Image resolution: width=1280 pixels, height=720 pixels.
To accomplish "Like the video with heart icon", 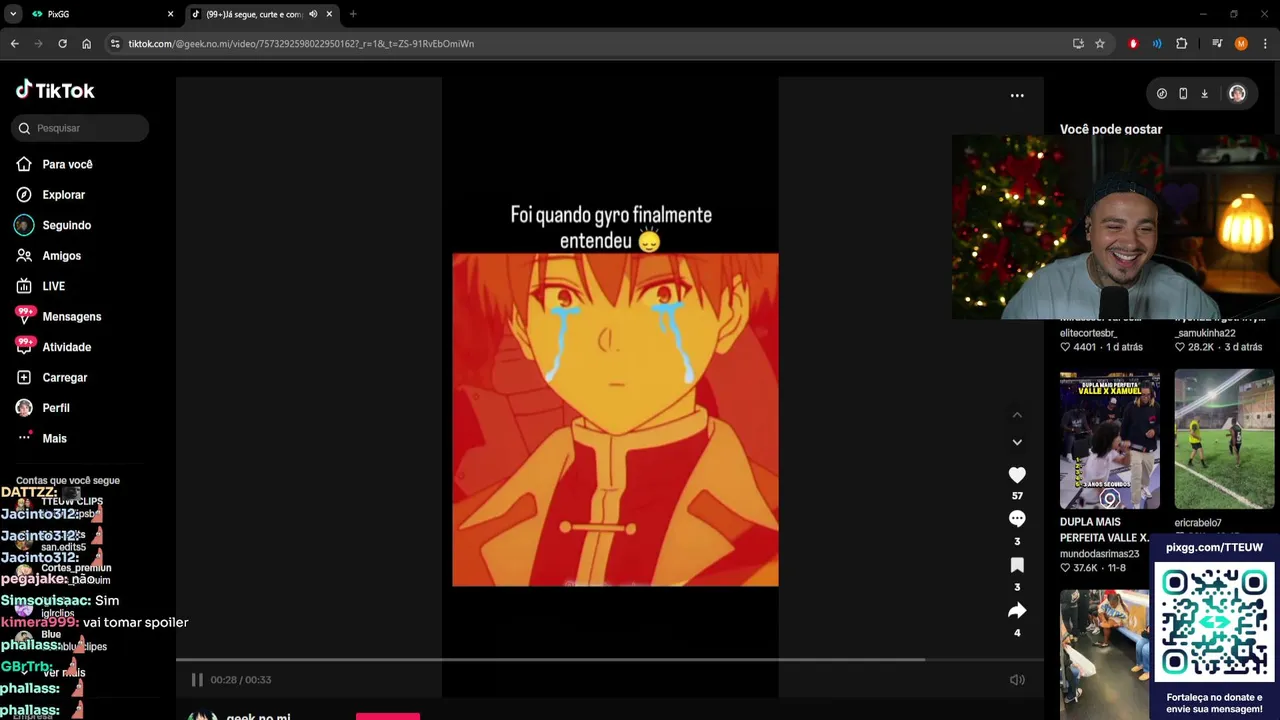I will pos(1017,475).
